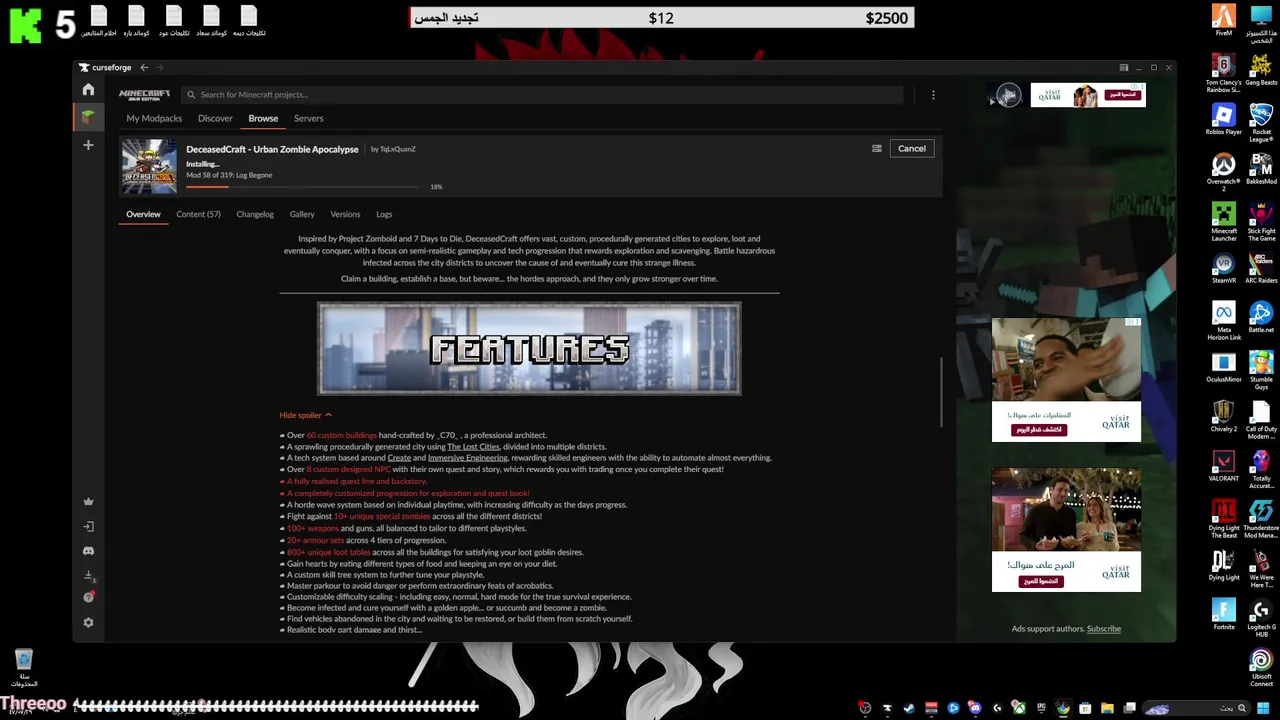Open Roblox Player desktop shortcut
Screen dimensions: 1280x720
1224,119
